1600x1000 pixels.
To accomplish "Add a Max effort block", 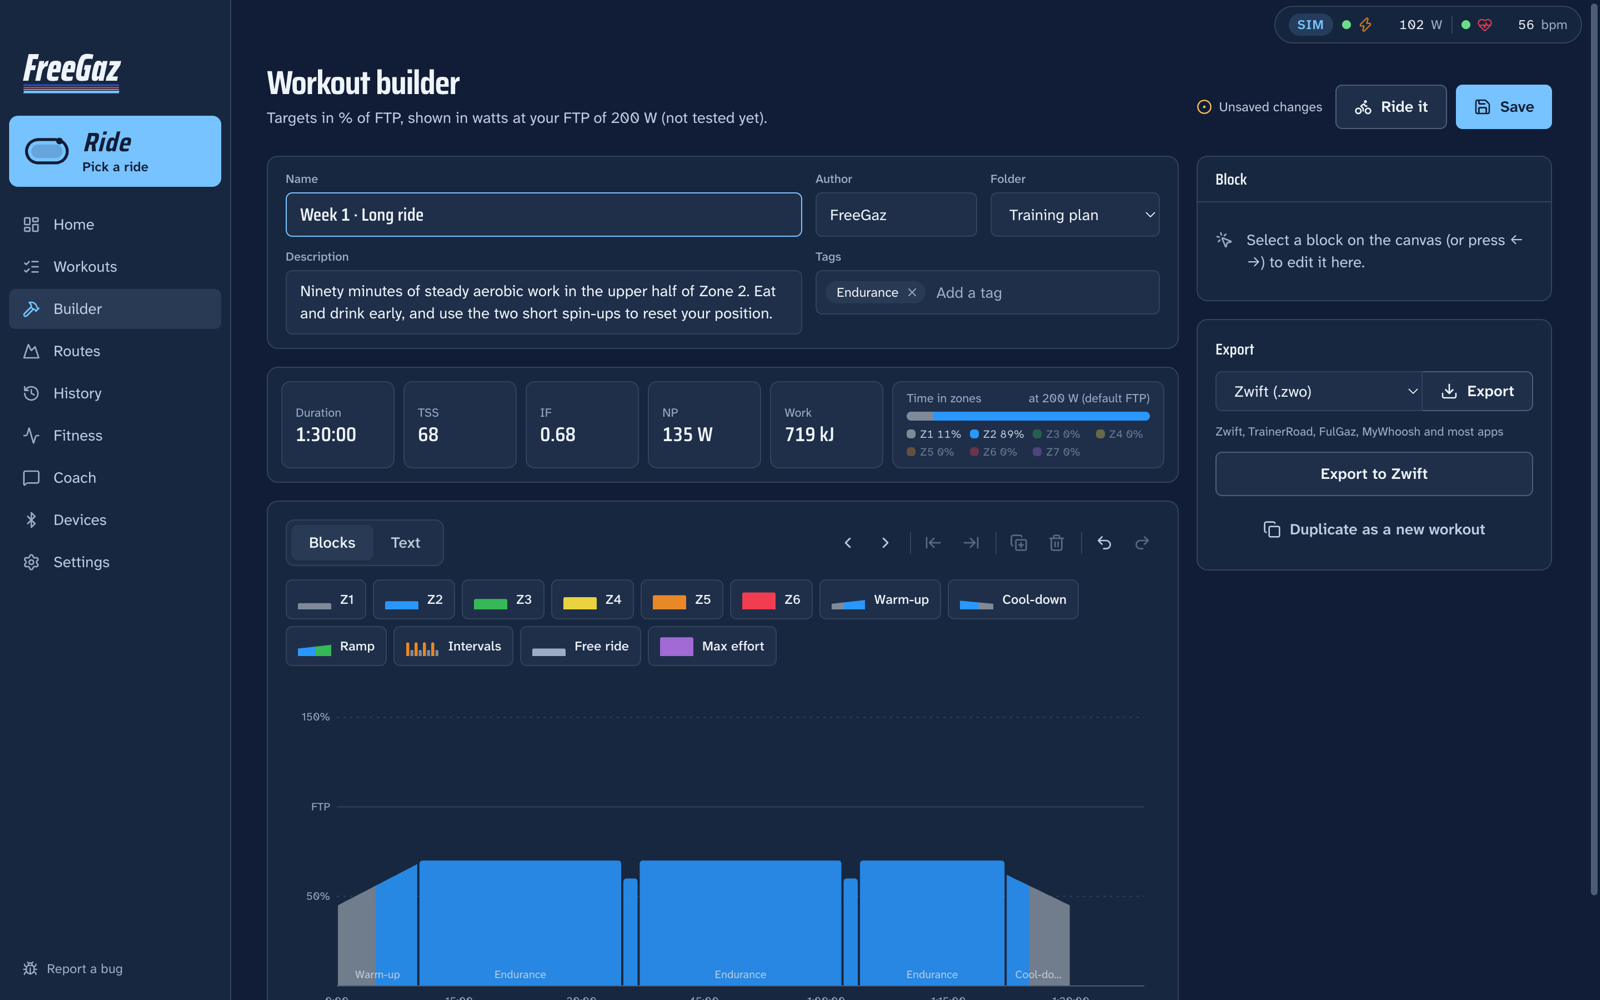I will (x=712, y=646).
